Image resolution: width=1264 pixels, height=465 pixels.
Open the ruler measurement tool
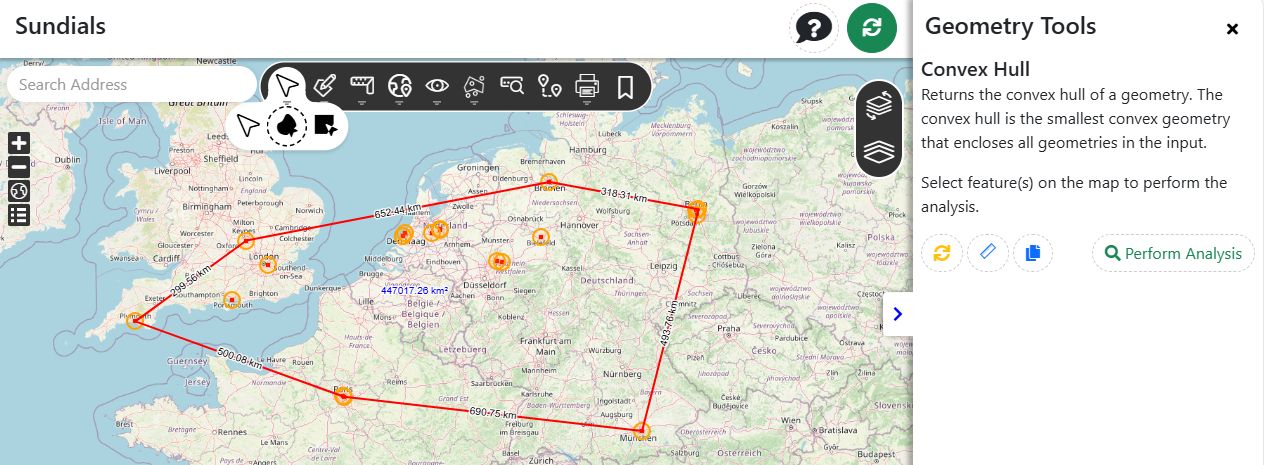pyautogui.click(x=362, y=86)
